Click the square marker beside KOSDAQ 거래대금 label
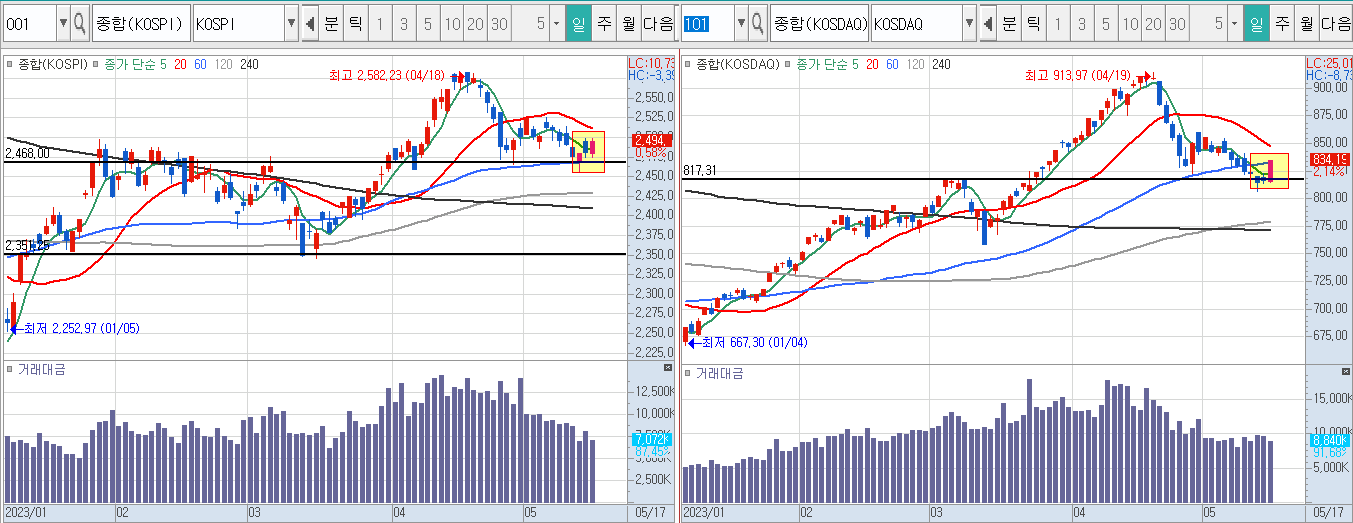This screenshot has height=523, width=1353. [689, 372]
